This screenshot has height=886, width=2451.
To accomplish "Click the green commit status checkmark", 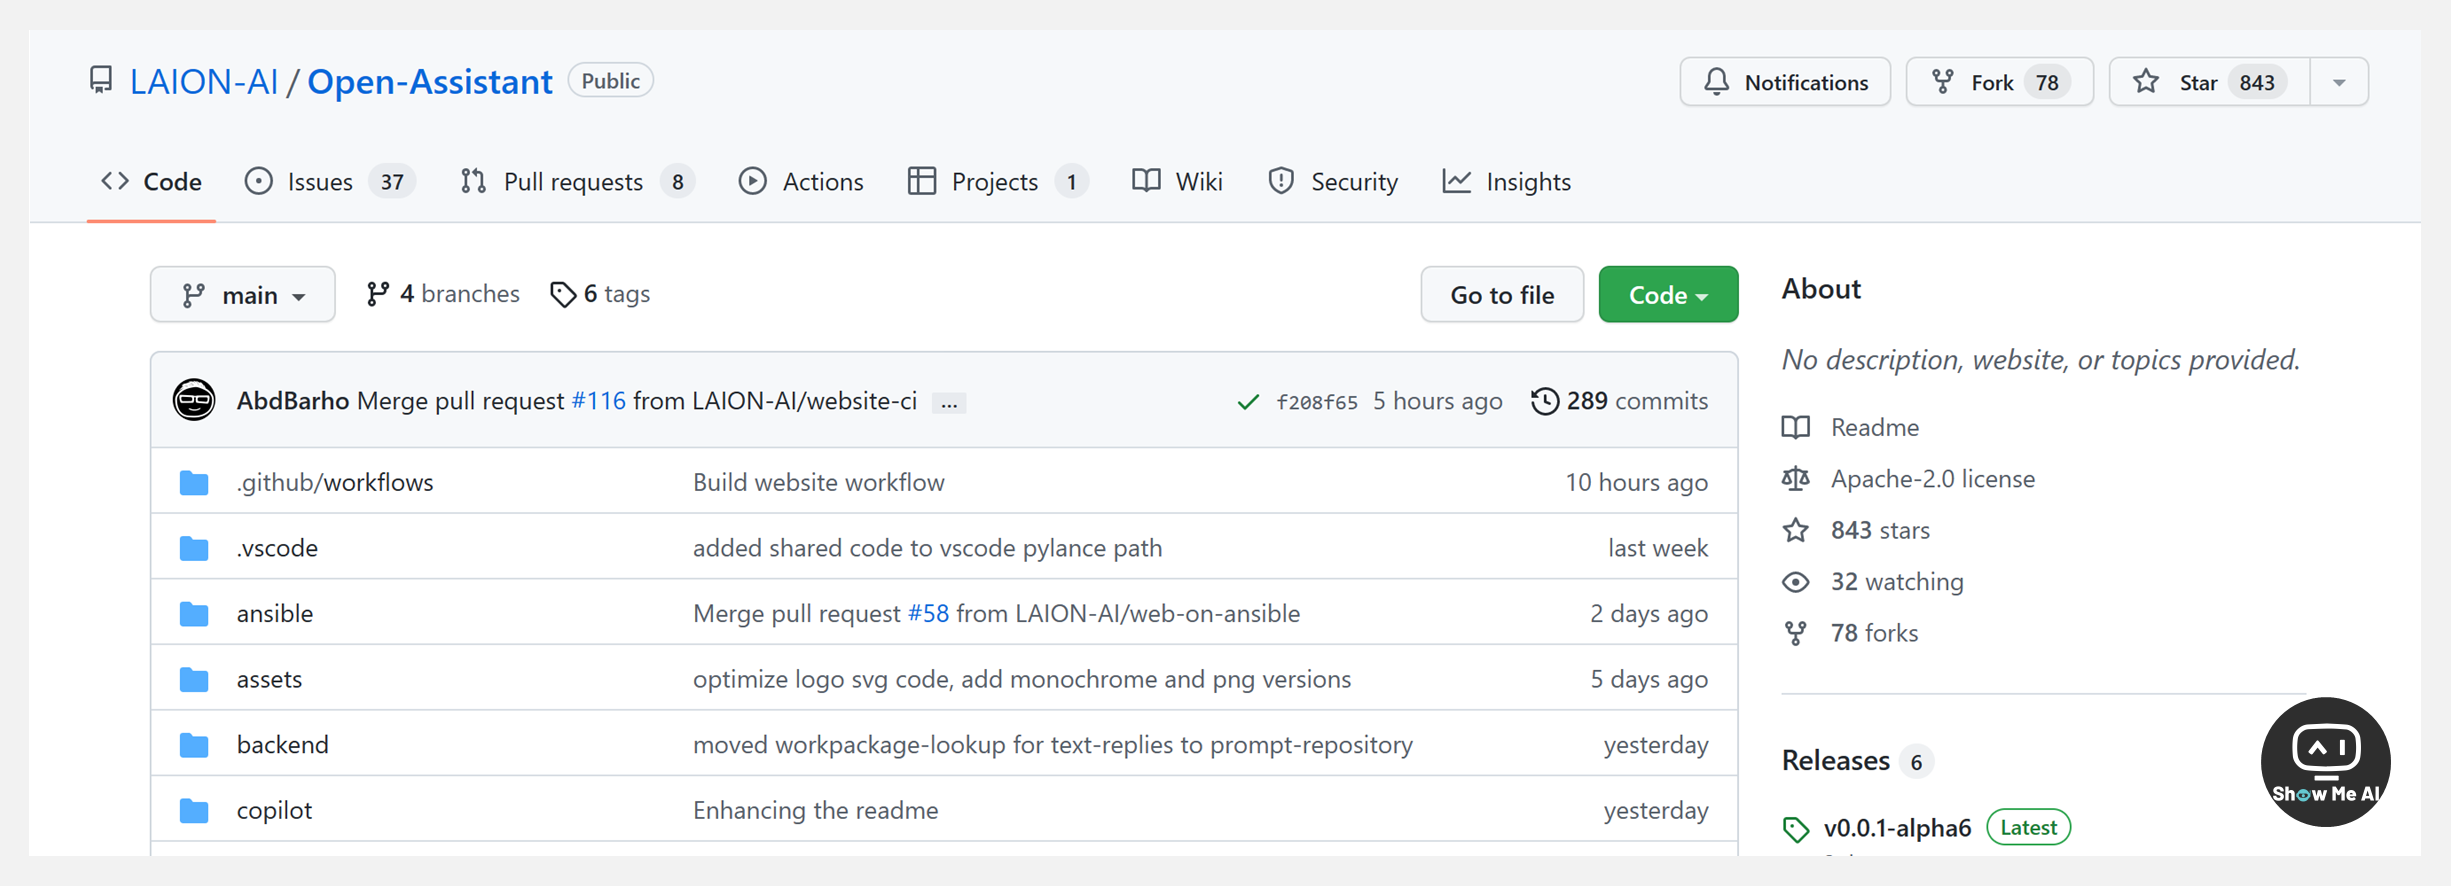I will click(x=1247, y=402).
